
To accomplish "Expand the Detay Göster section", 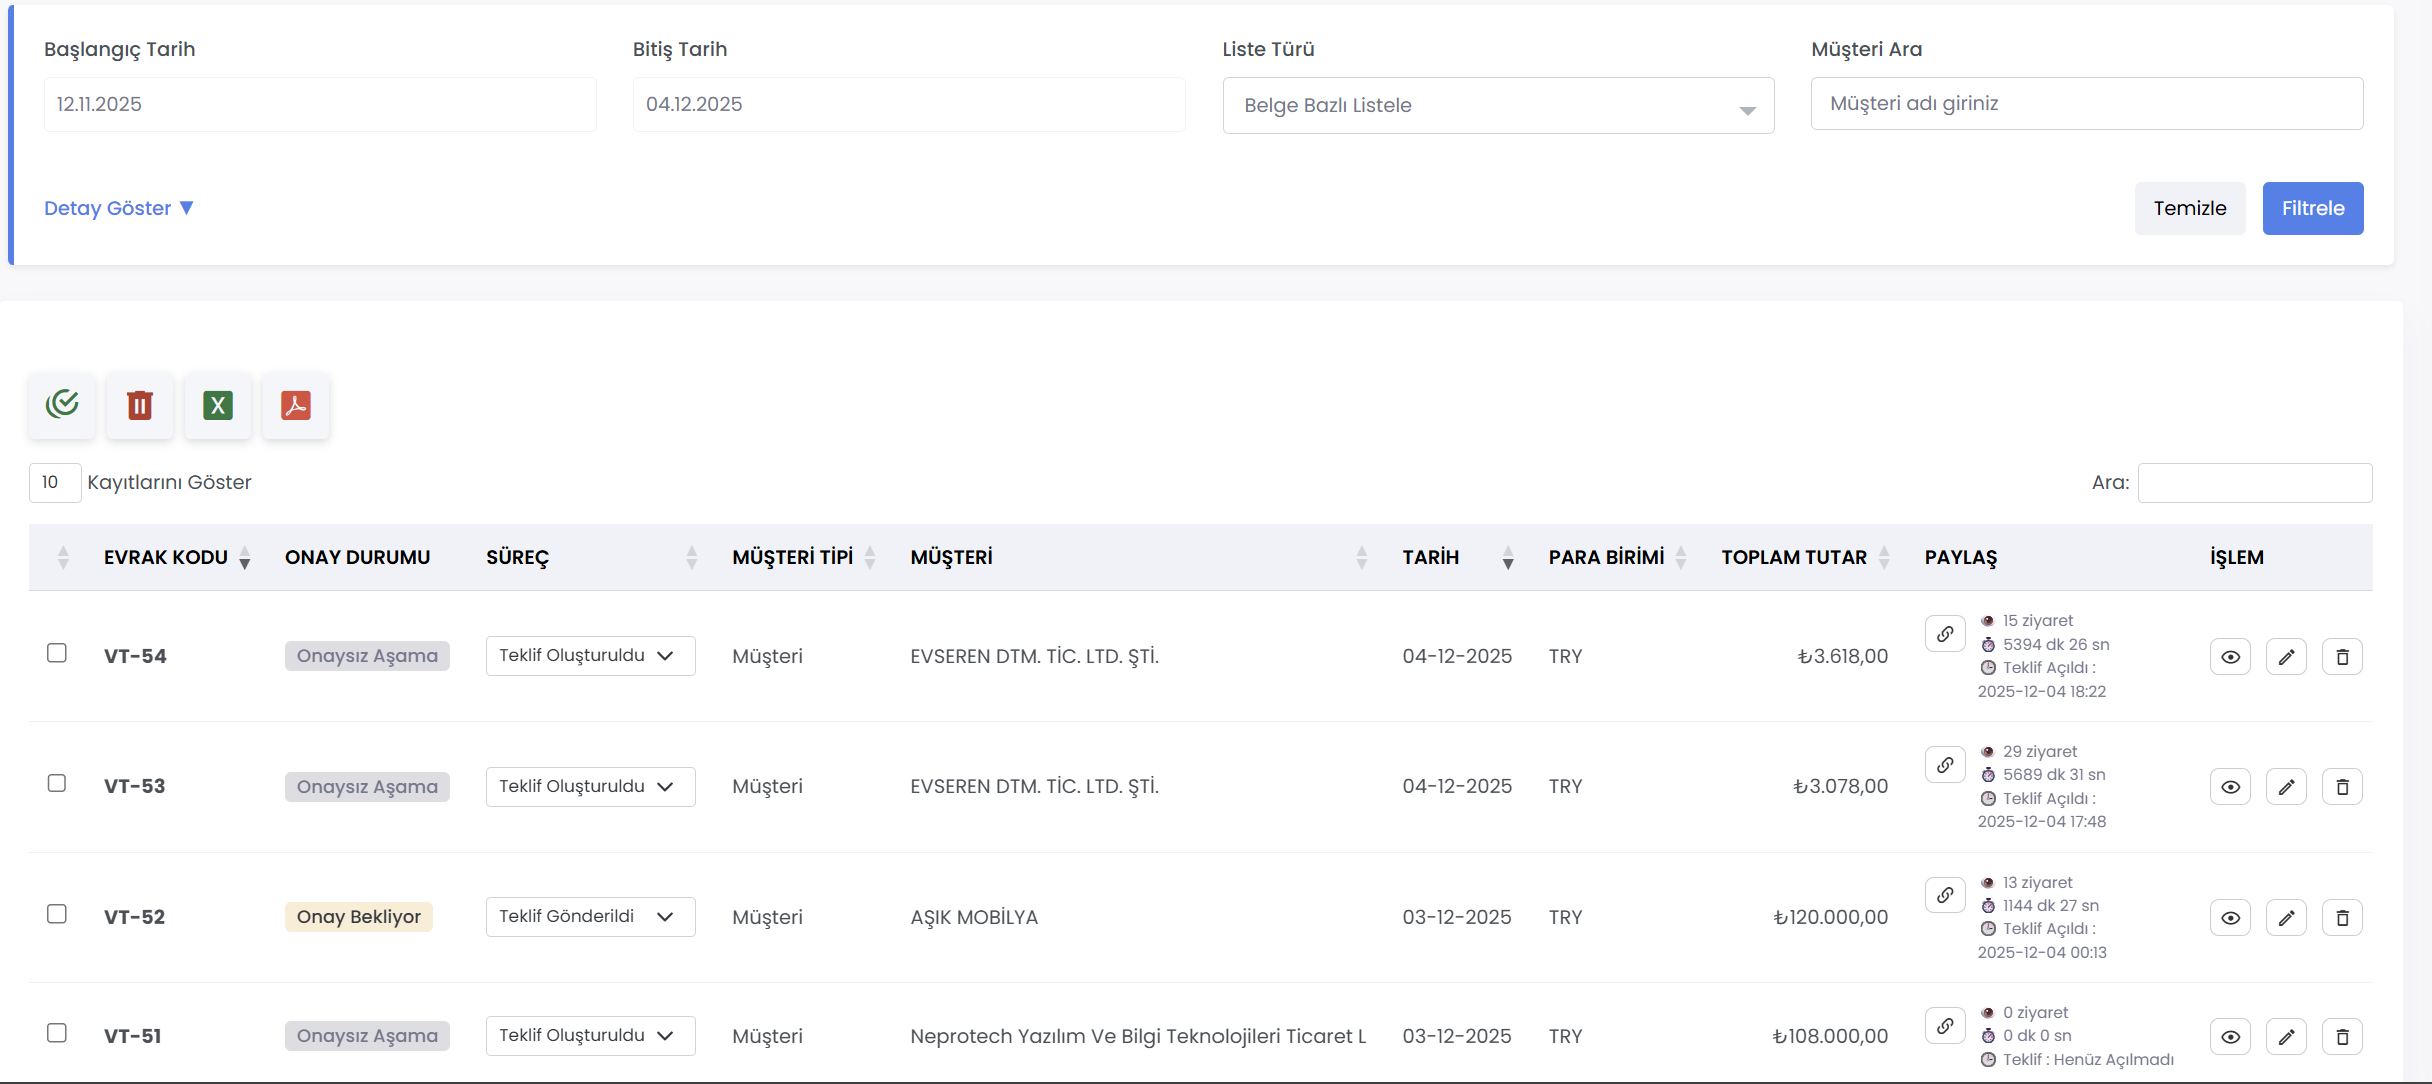I will 119,208.
